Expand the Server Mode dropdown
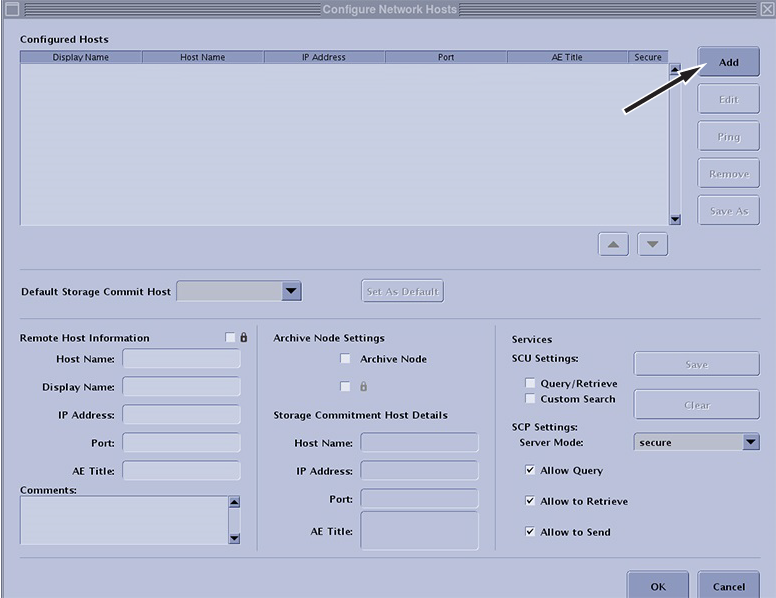This screenshot has width=776, height=598. [750, 442]
